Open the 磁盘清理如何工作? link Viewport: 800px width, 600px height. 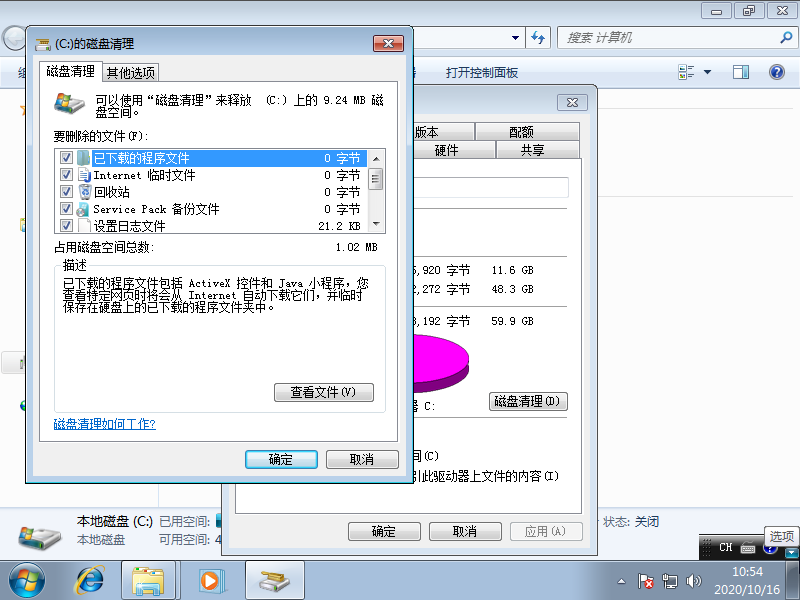pos(104,424)
